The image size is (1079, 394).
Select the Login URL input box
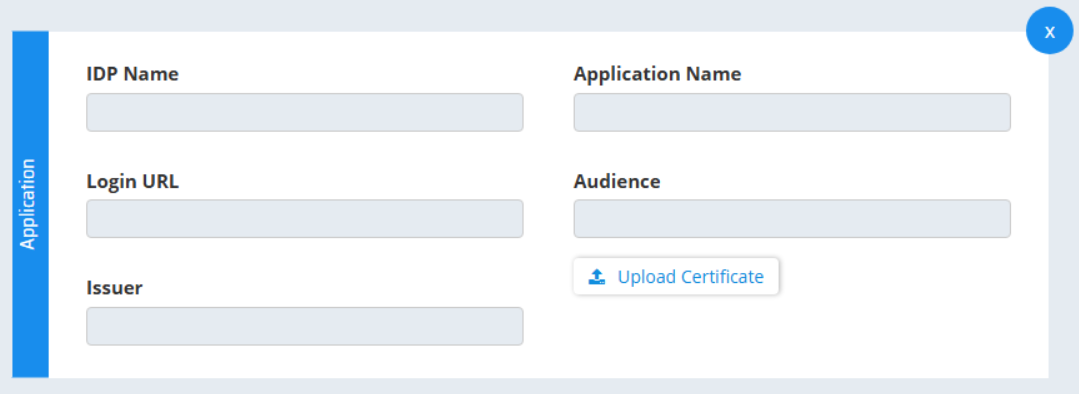coord(305,219)
